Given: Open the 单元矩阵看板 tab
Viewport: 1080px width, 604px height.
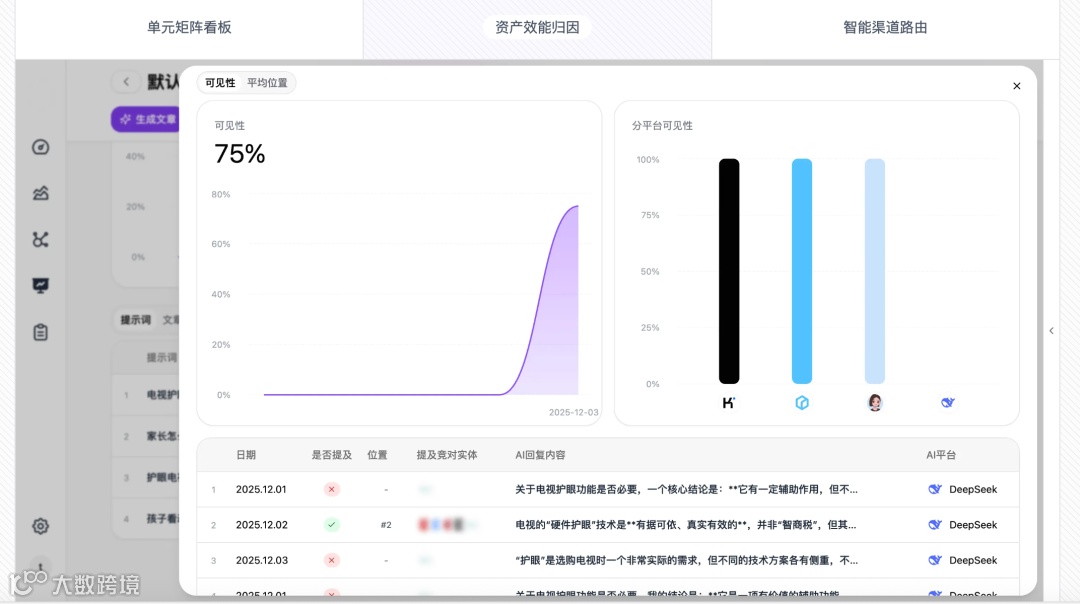Looking at the screenshot, I should [x=189, y=28].
